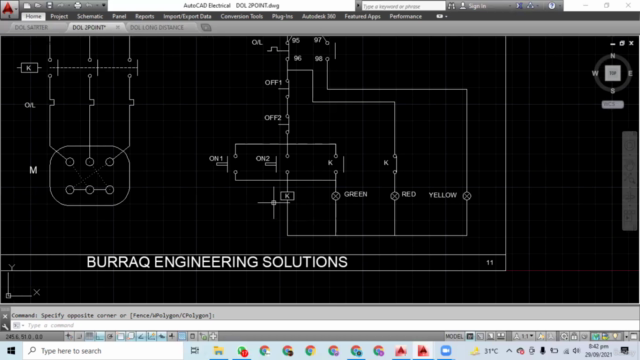
Task: Switch to the DOL LONG DISTANCE drawing tab
Action: (157, 27)
